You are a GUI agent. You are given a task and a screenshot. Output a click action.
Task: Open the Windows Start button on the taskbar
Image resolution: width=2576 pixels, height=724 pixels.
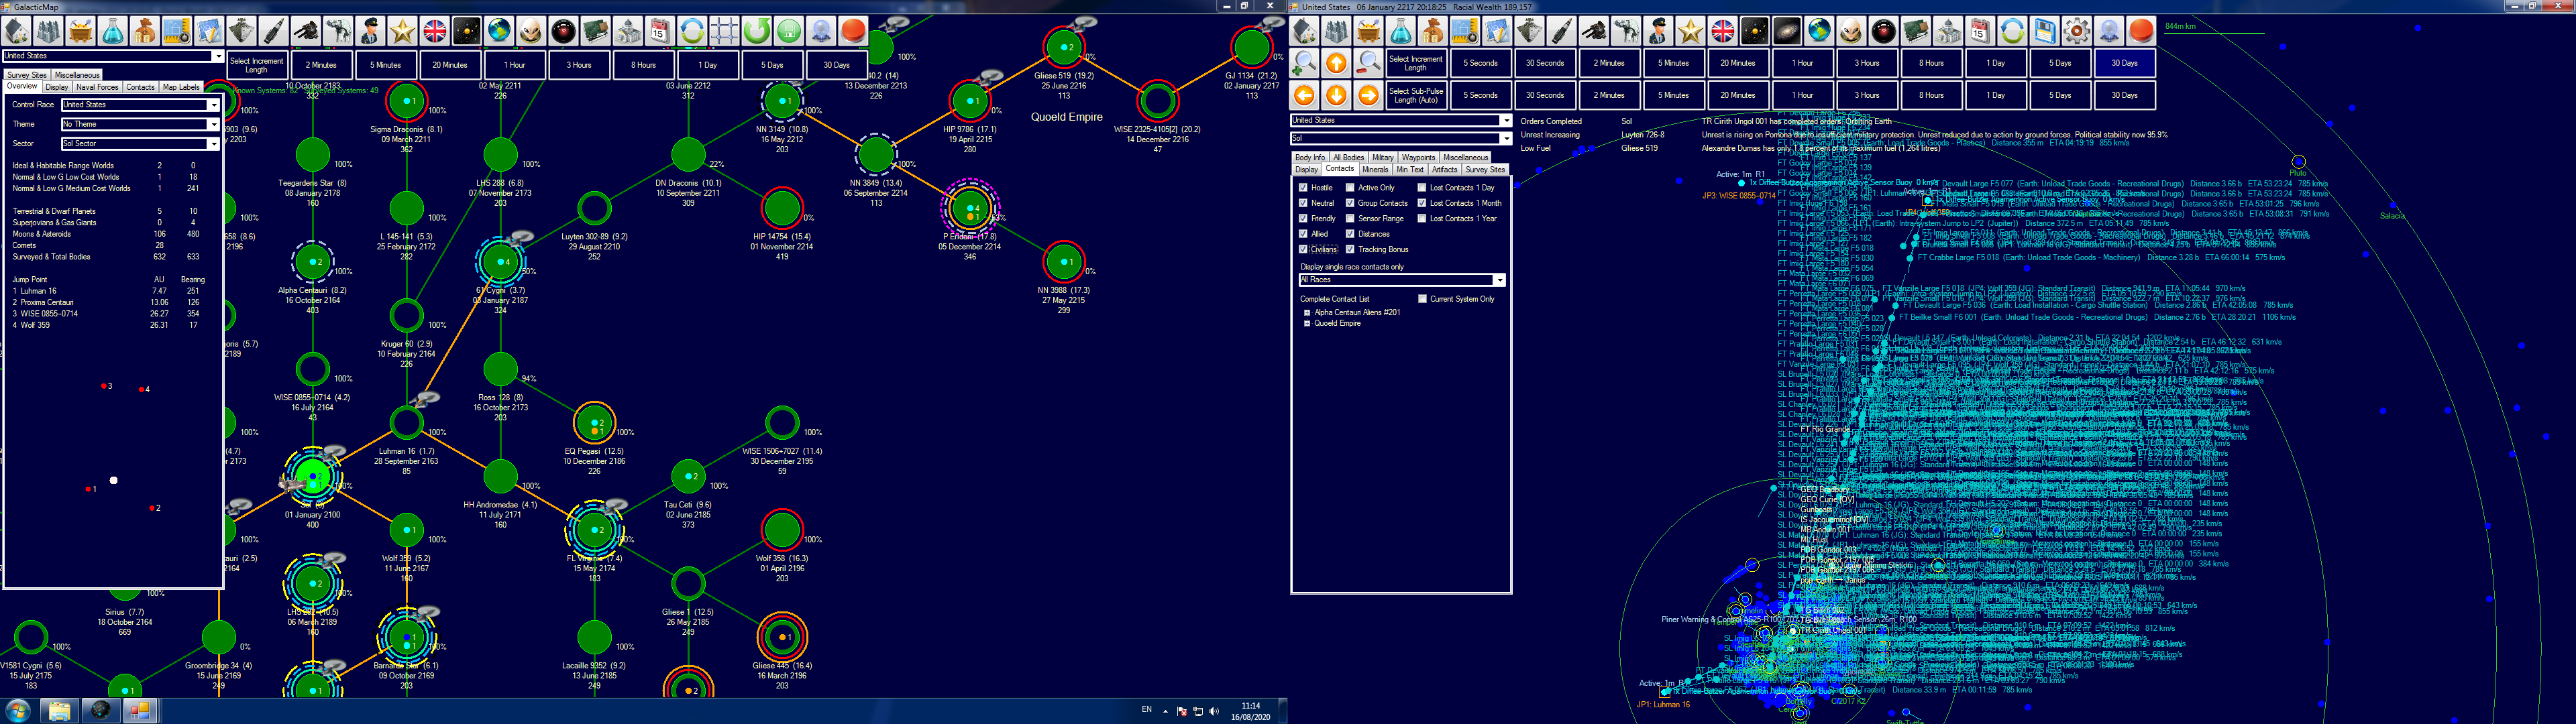click(18, 710)
